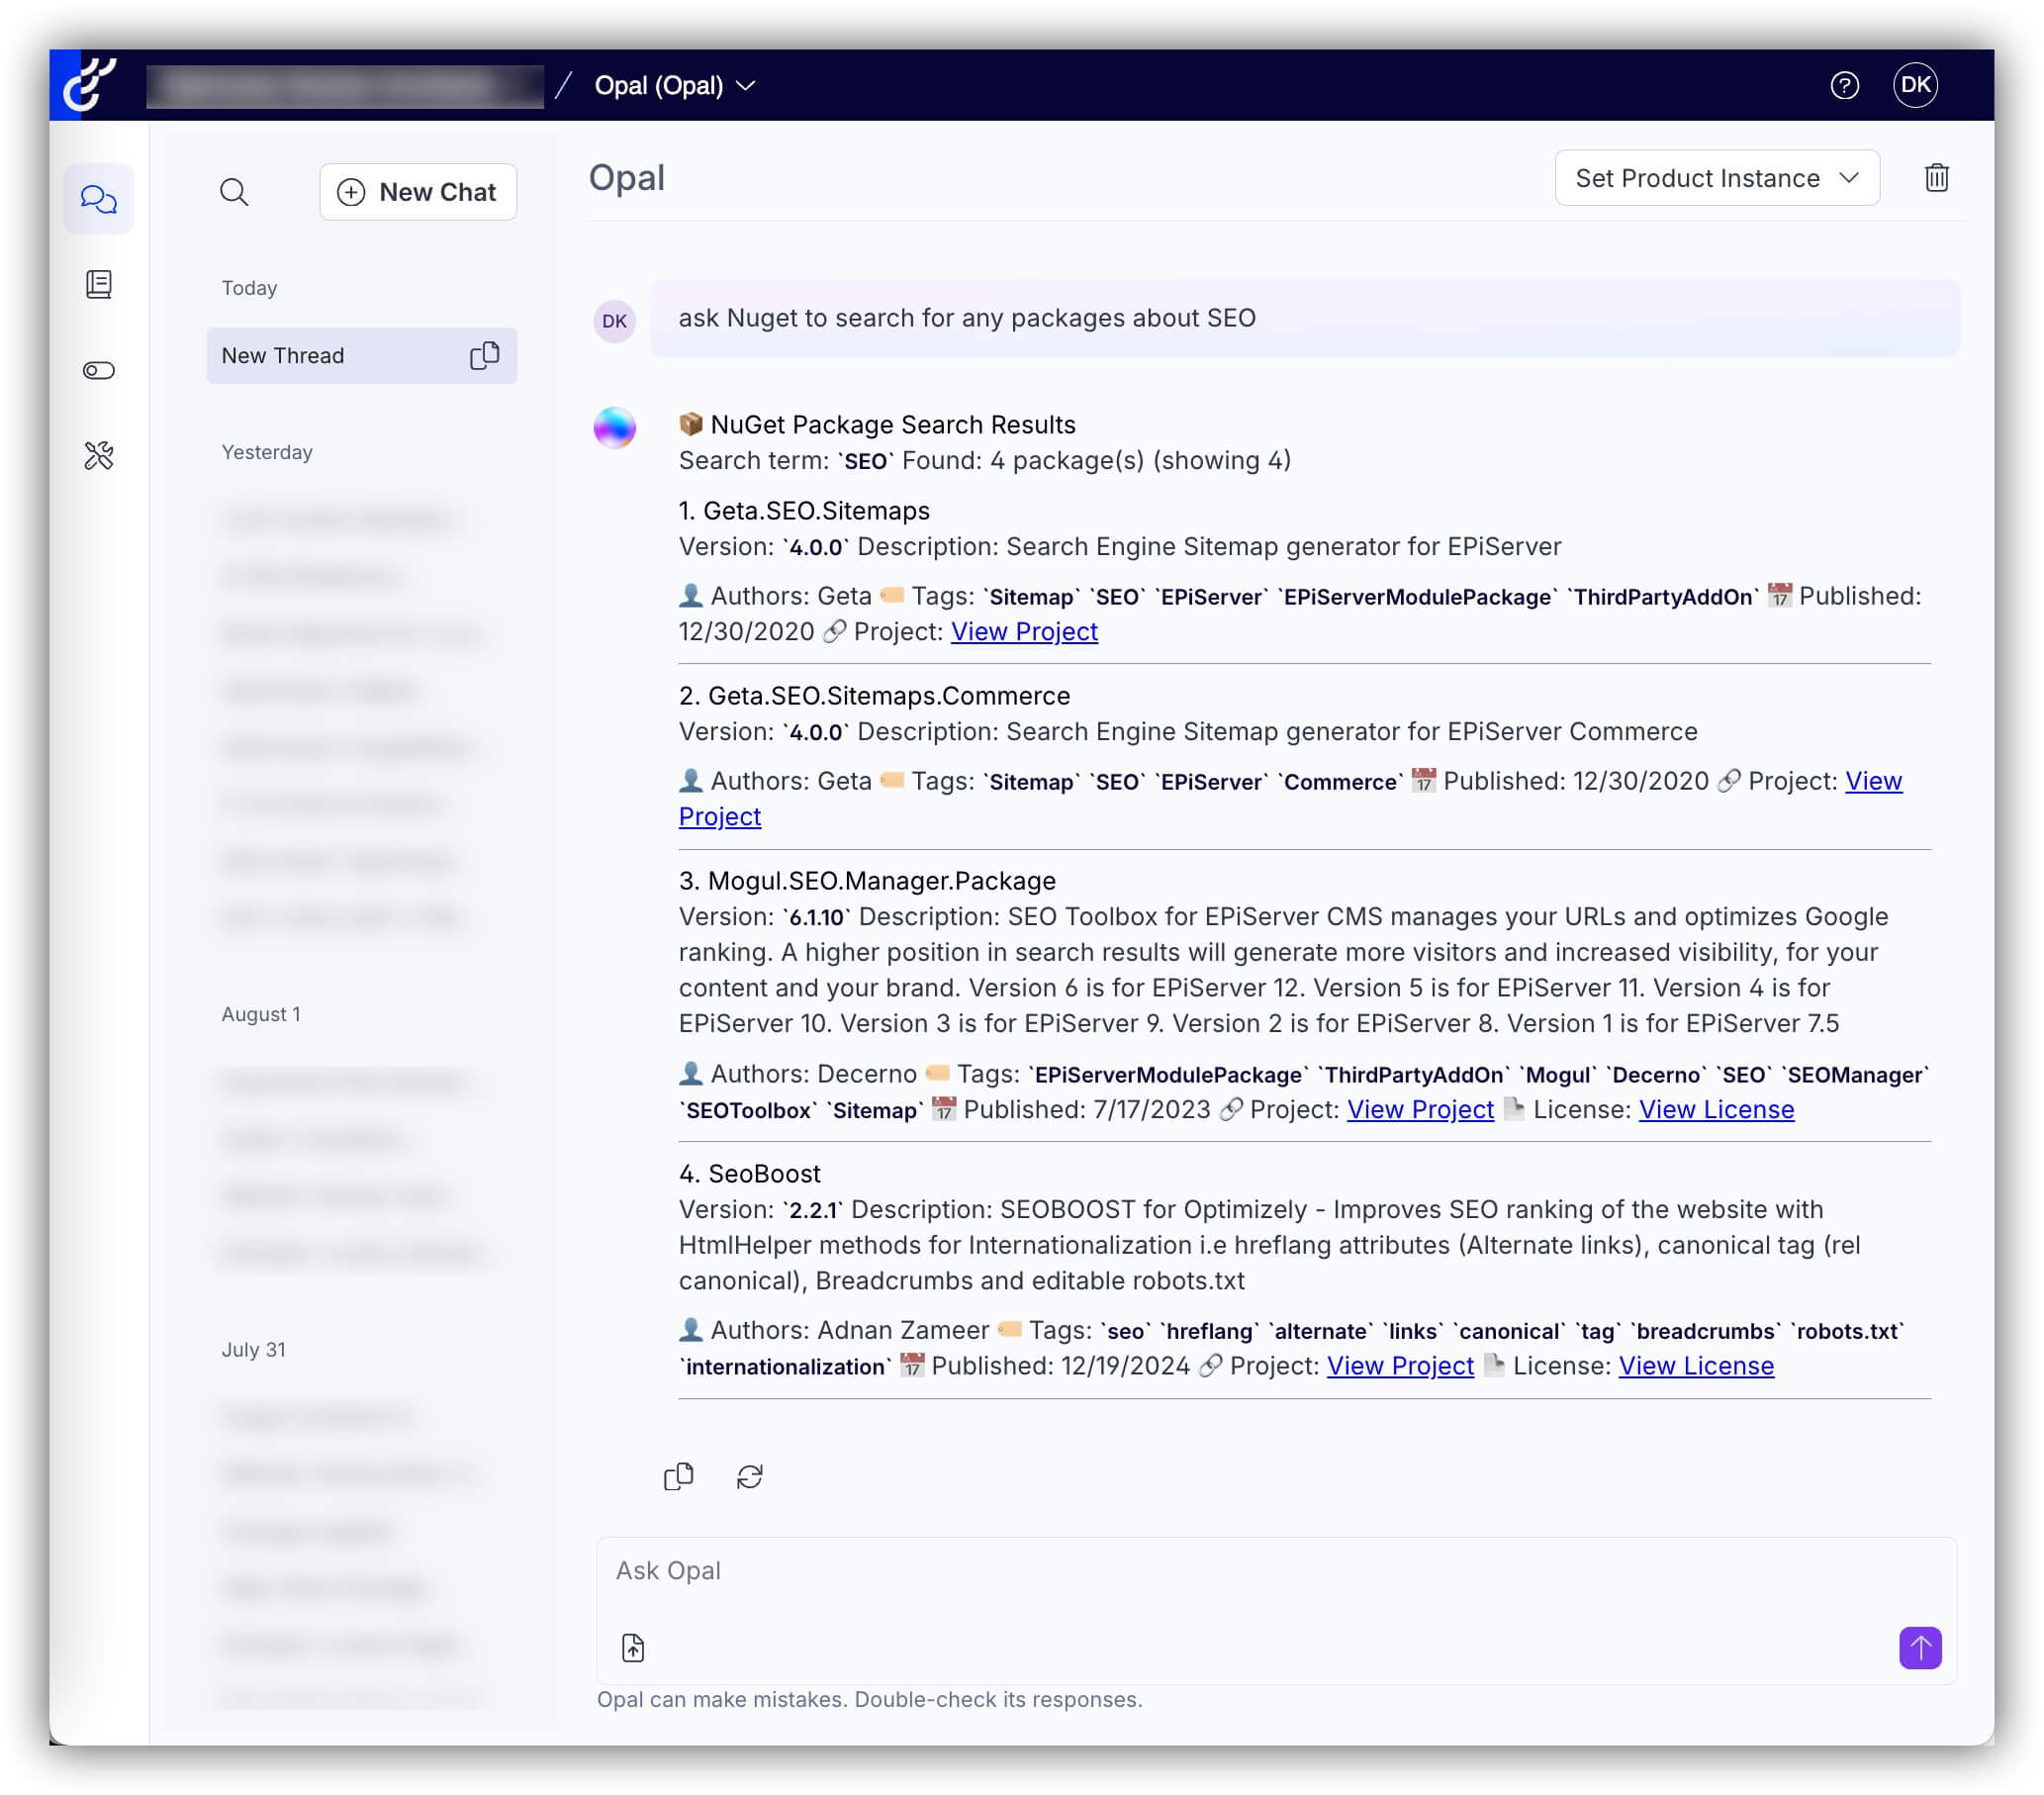Screen dimensions: 2044x1795
Task: Delete the conversation via the trash icon
Action: click(x=1936, y=178)
